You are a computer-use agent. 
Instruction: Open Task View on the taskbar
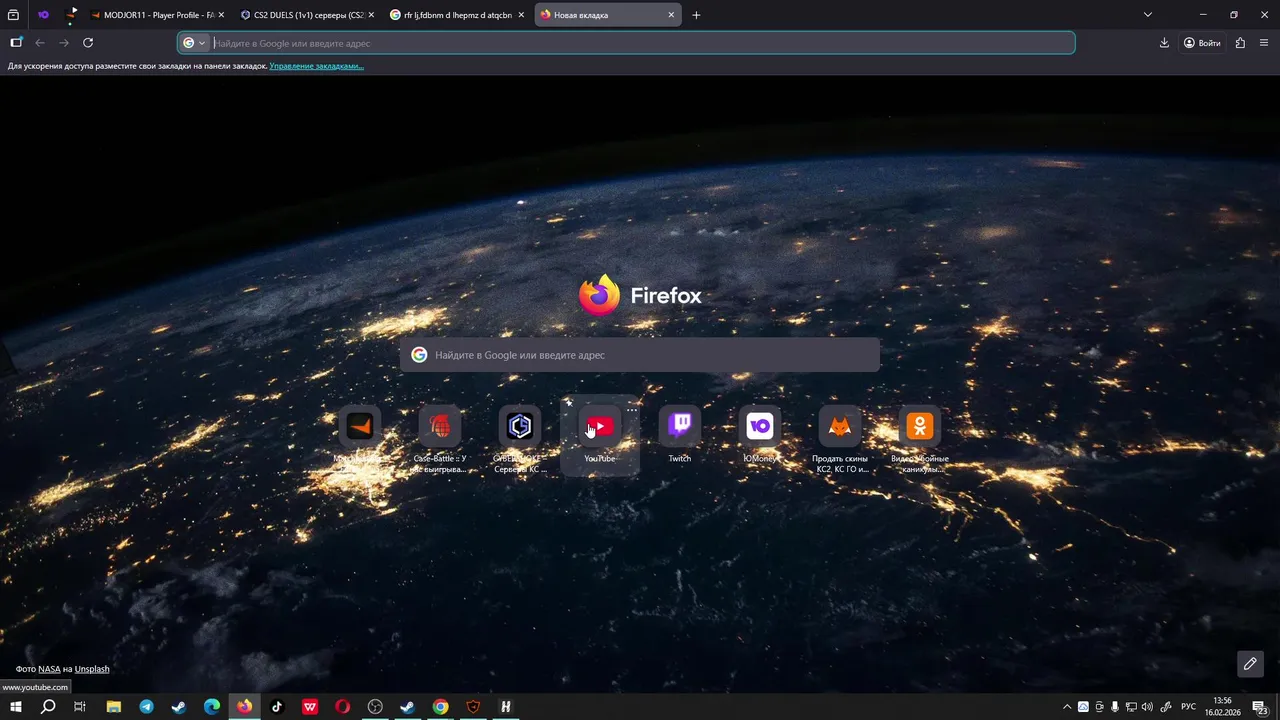(x=80, y=707)
